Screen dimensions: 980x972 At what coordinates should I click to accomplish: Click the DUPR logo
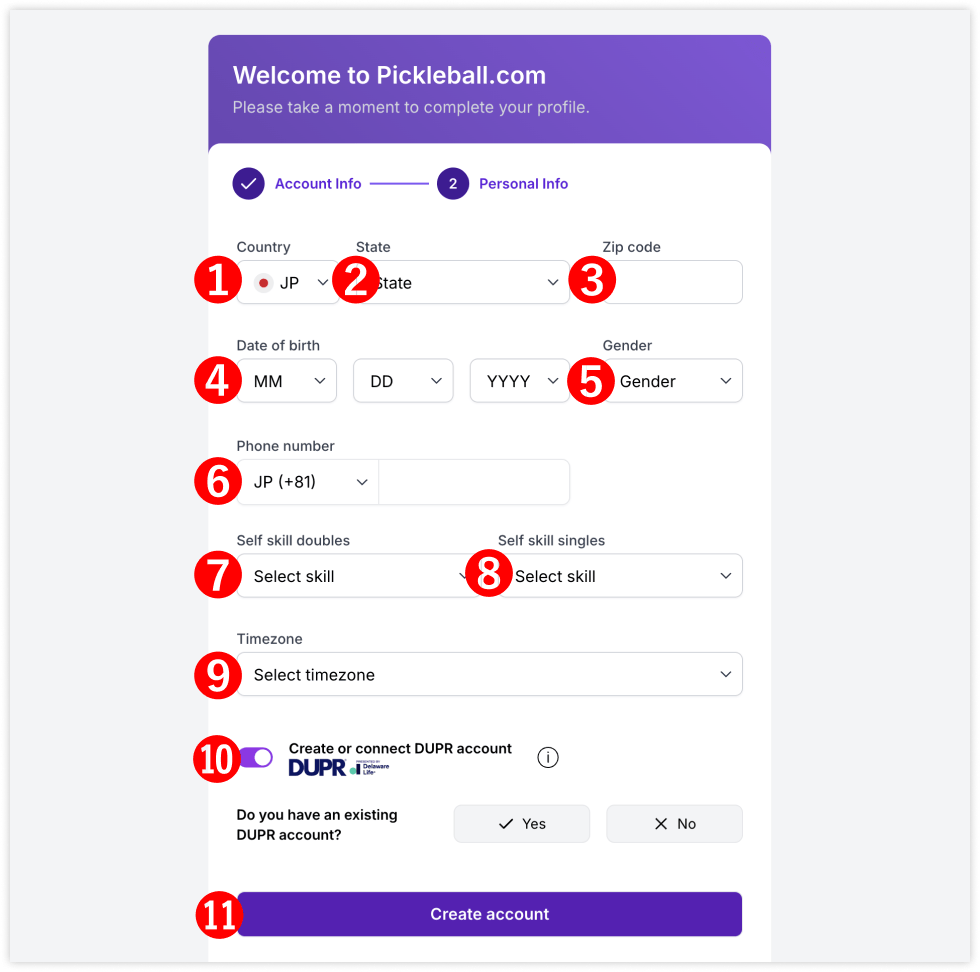coord(317,768)
